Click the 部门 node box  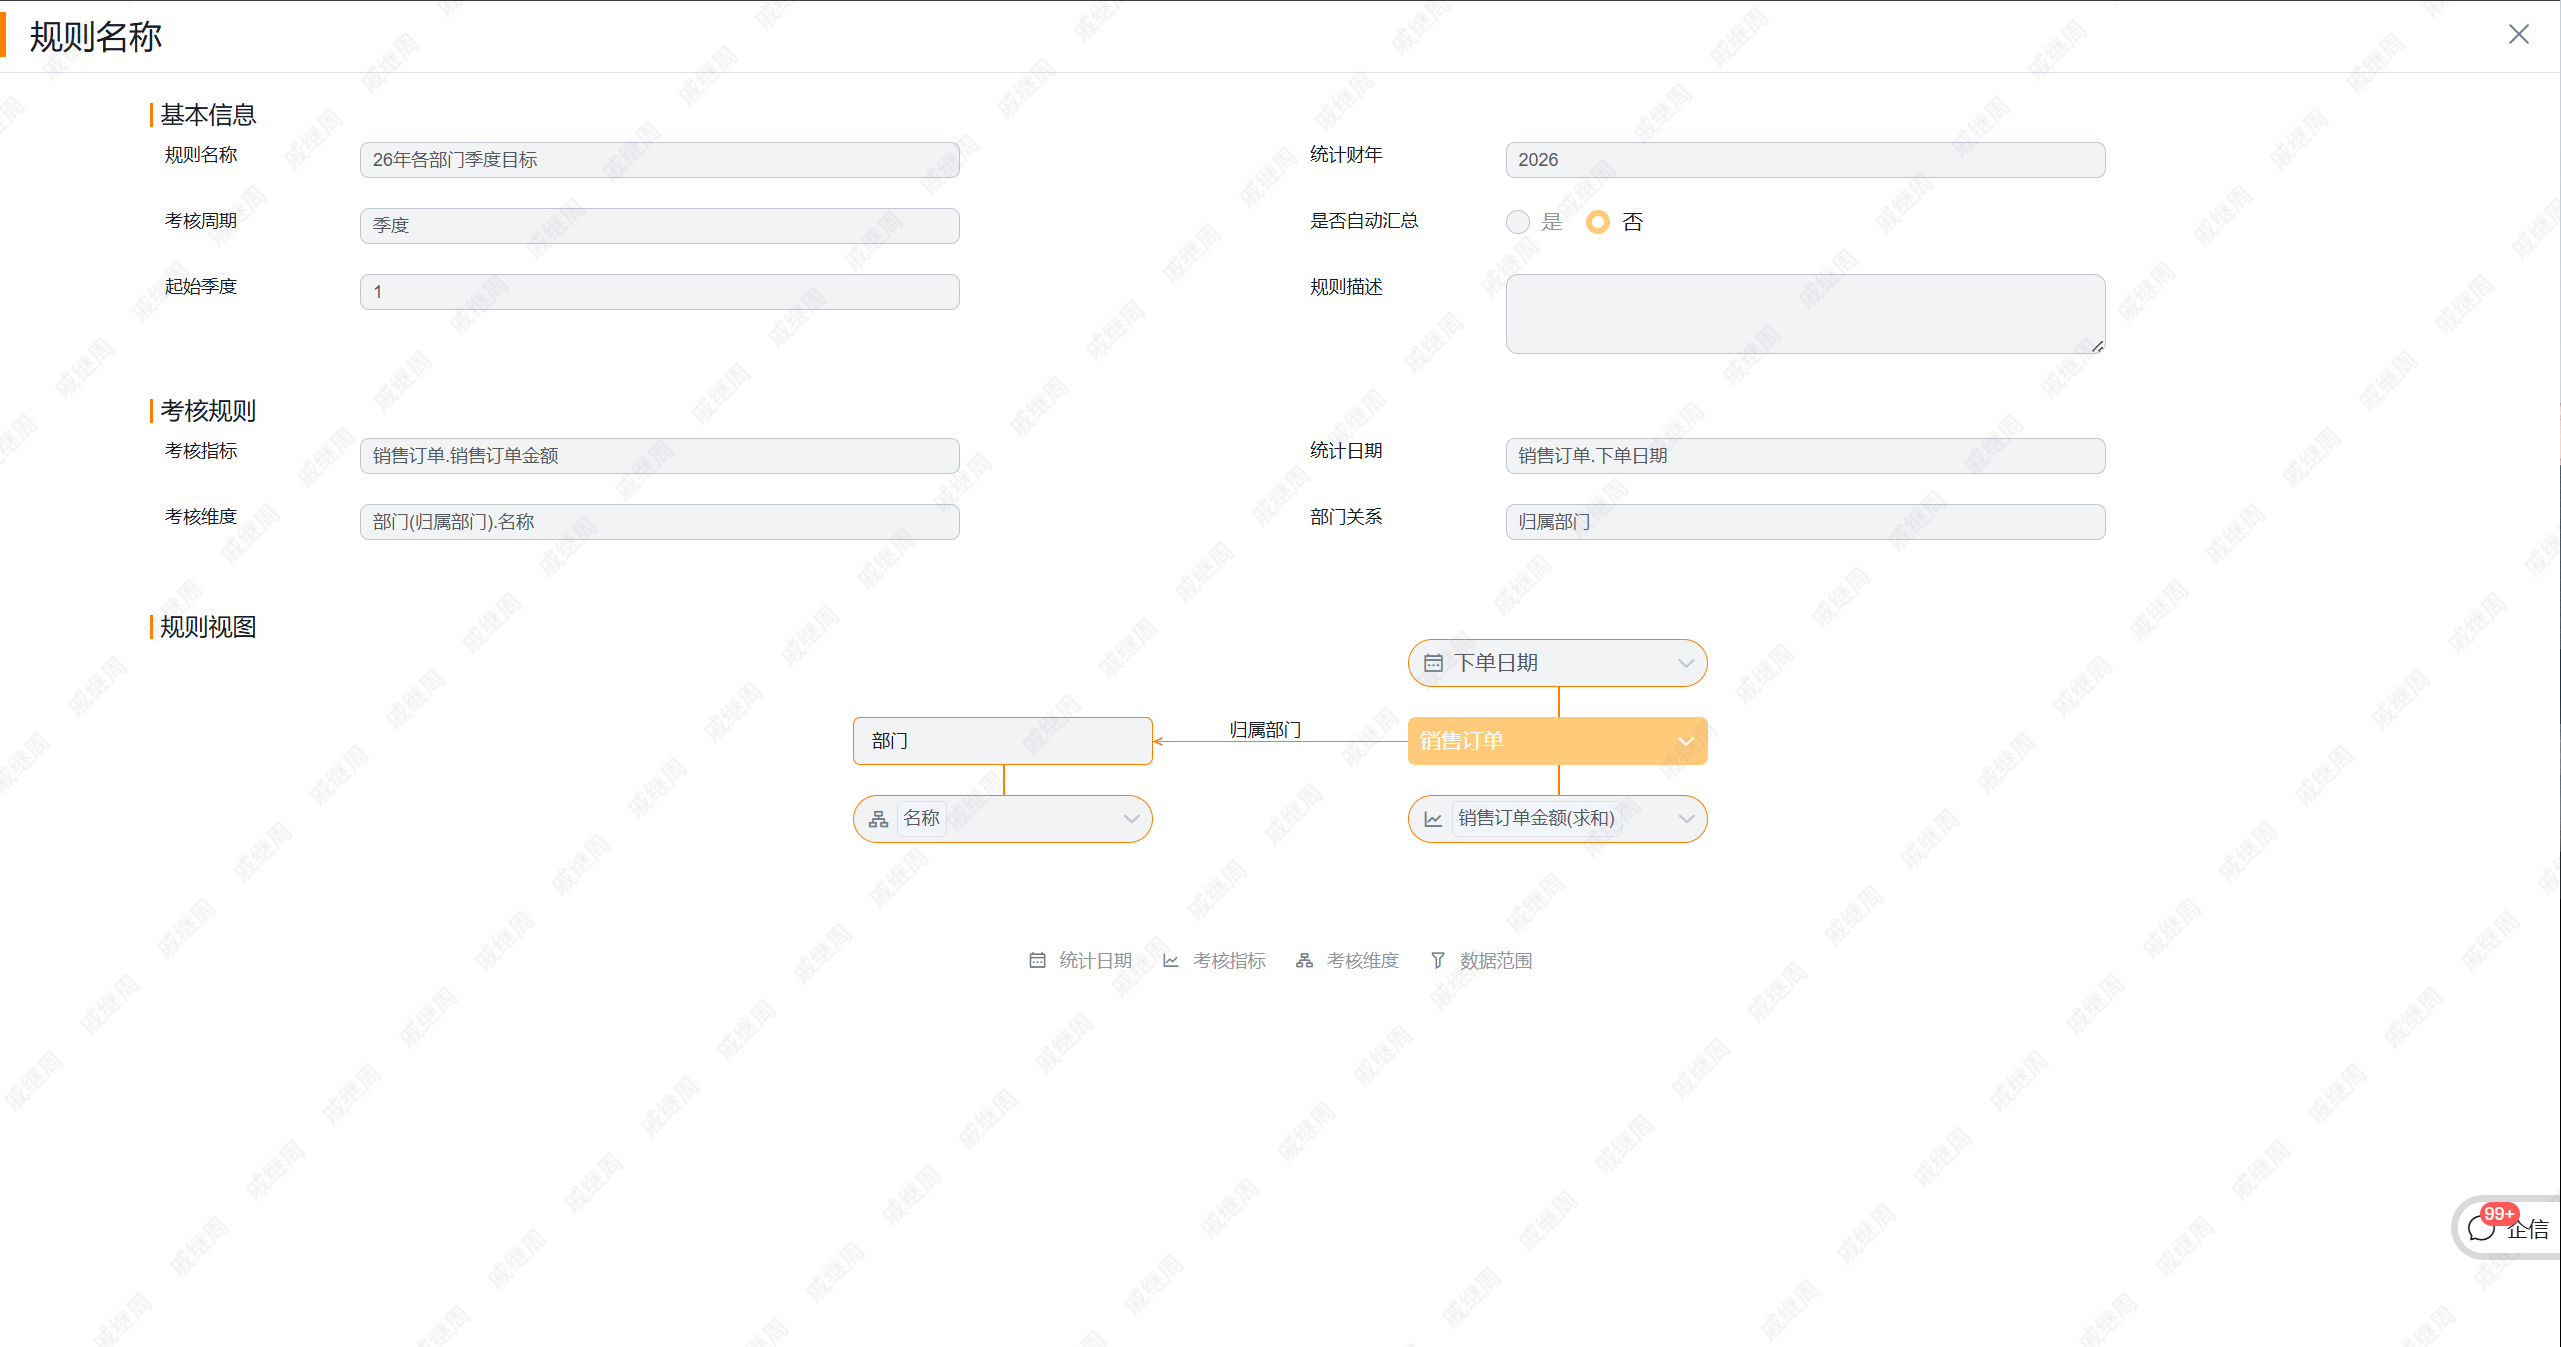click(x=1003, y=741)
